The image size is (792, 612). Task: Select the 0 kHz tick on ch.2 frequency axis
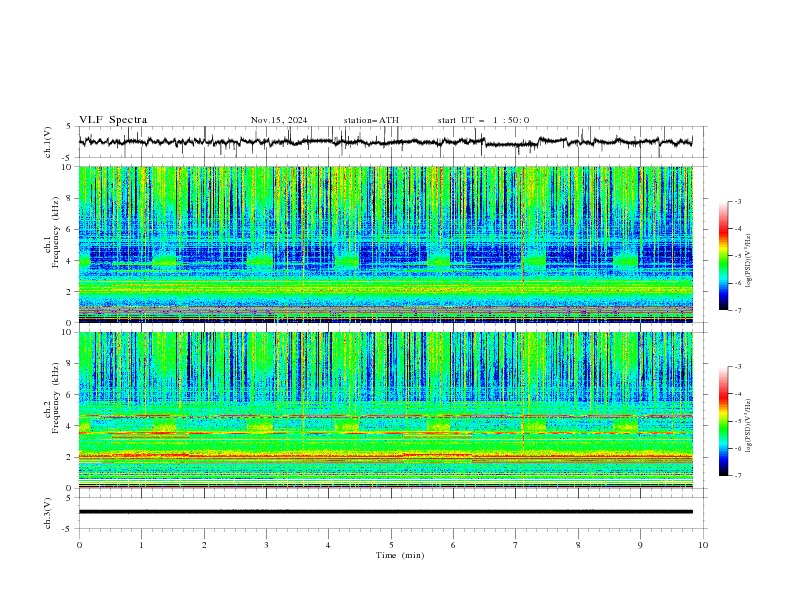(71, 488)
